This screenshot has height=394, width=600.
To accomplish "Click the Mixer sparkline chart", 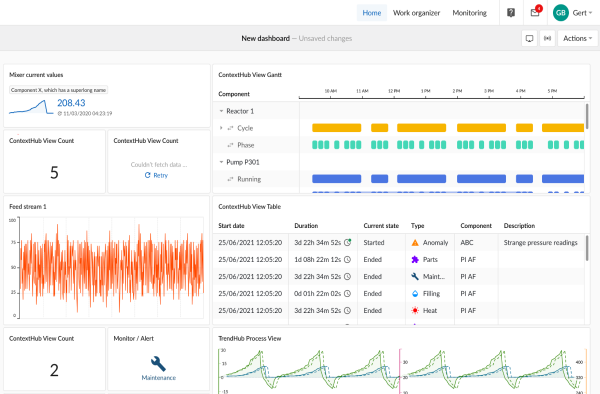I will (x=31, y=107).
